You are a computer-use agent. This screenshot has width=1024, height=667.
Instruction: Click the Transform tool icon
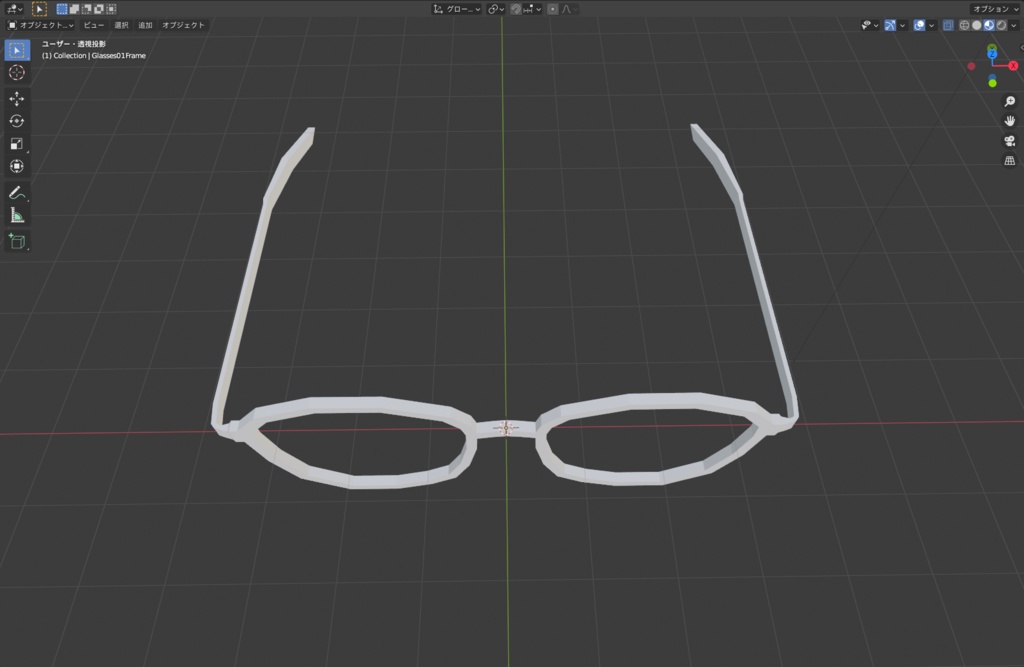(x=16, y=166)
